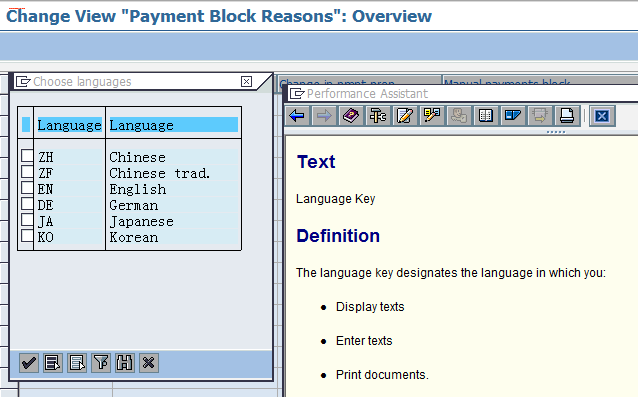This screenshot has height=397, width=638.
Task: Click the 'ZH' language key cell
Action: pos(70,157)
